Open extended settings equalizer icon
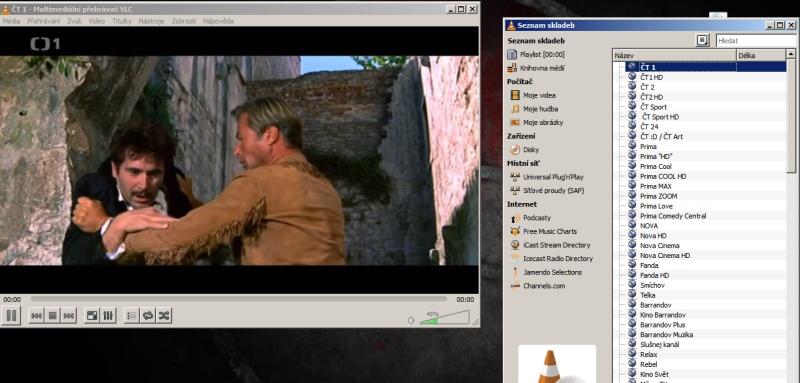 pos(108,316)
